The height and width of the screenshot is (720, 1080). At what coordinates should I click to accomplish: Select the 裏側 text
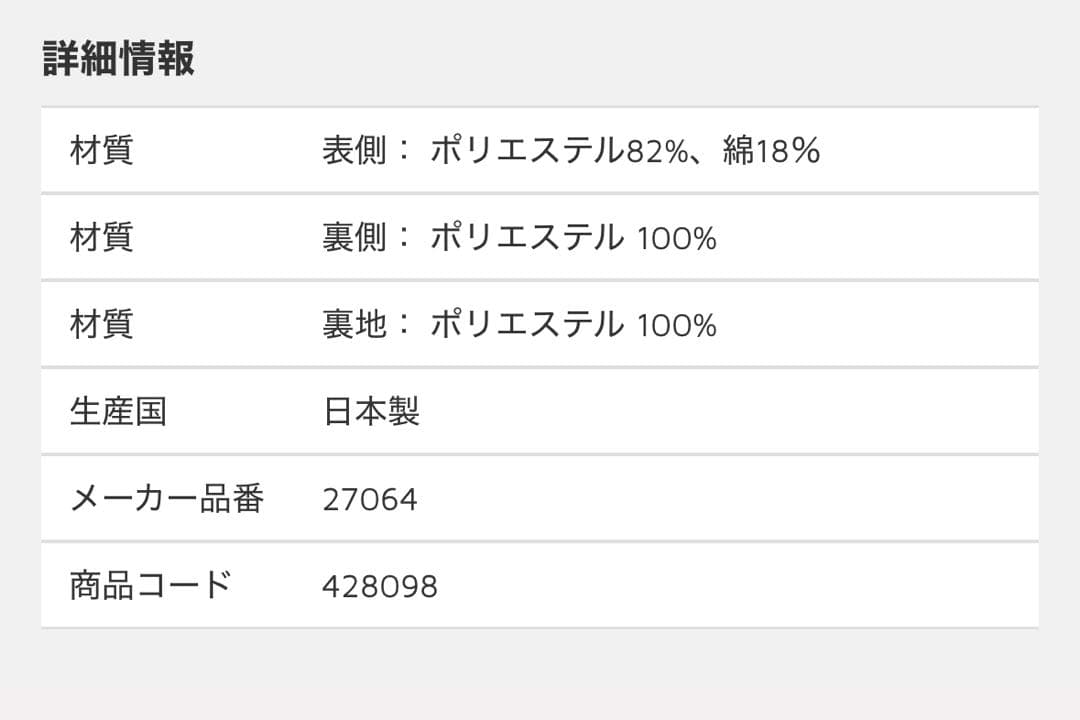353,238
